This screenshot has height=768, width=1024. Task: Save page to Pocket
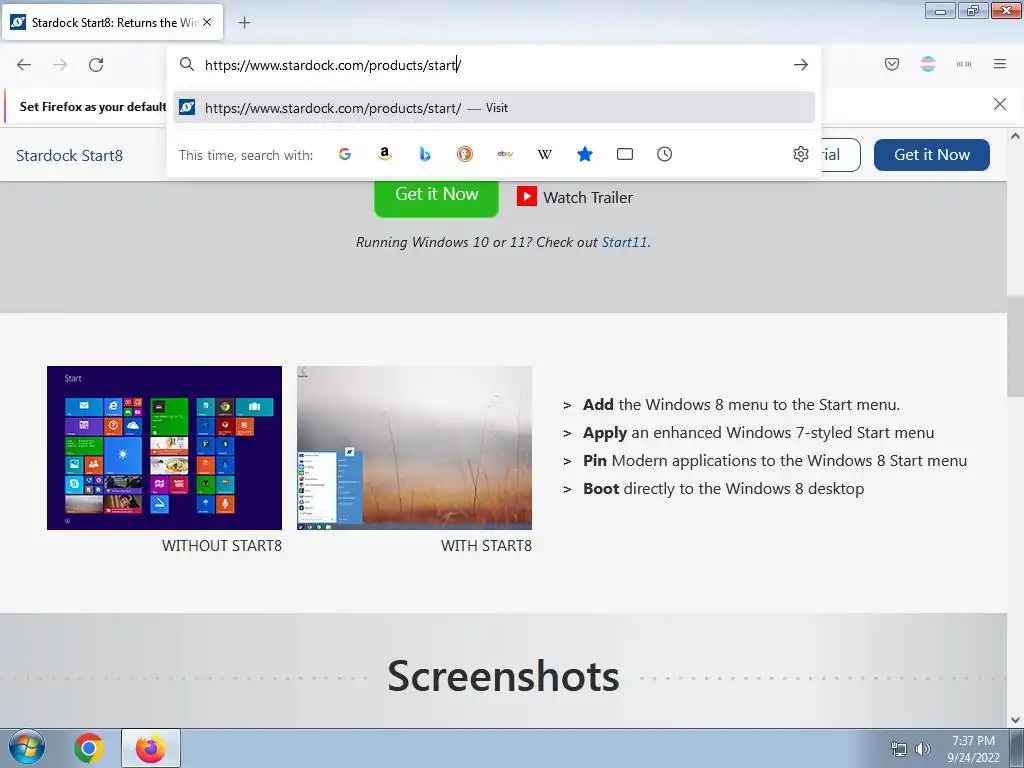click(892, 64)
